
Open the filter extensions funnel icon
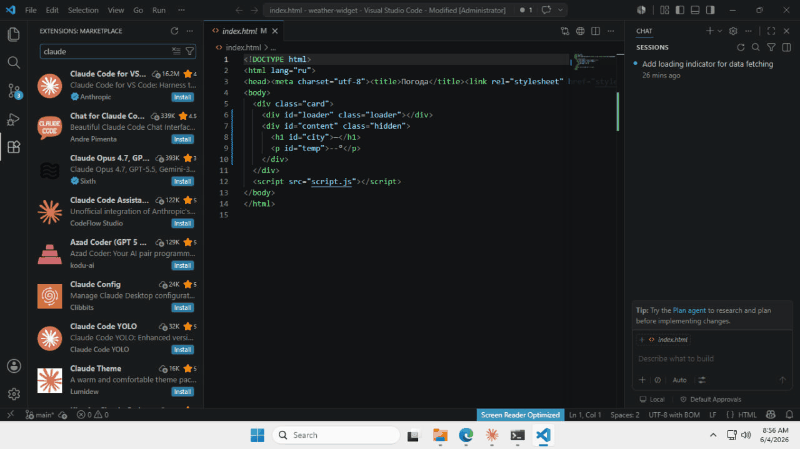(190, 51)
